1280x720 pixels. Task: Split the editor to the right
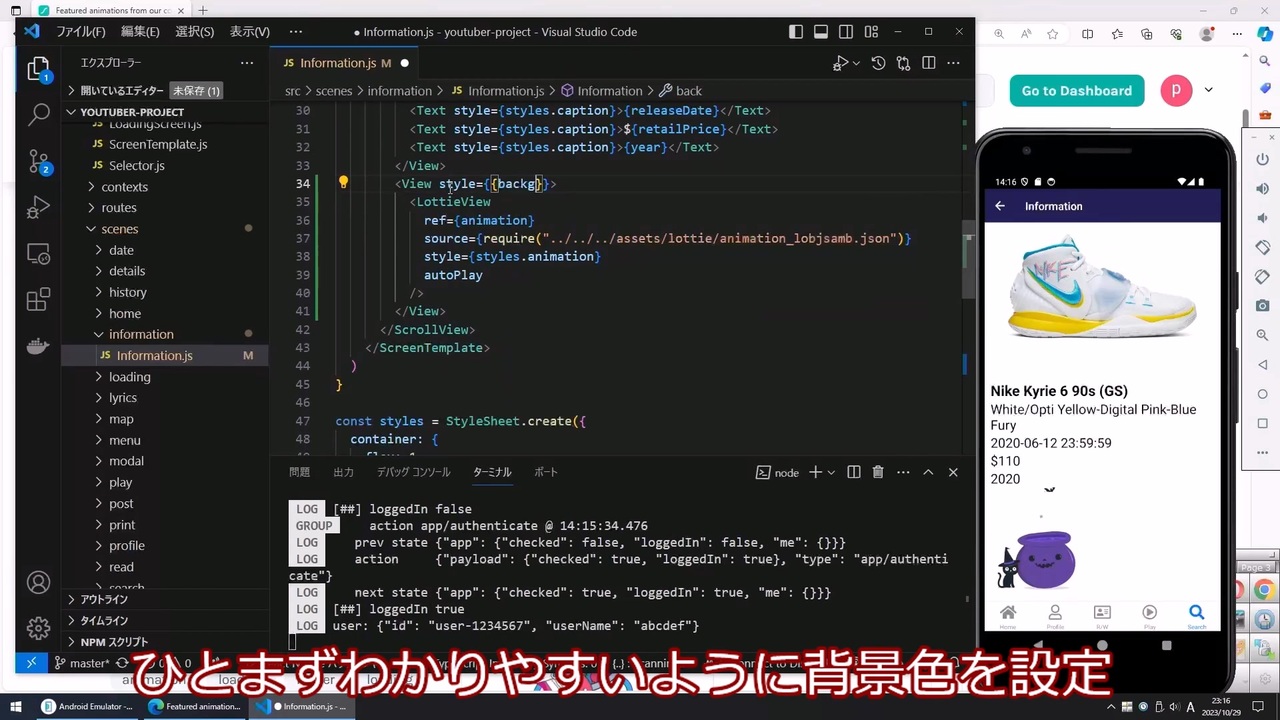point(928,63)
